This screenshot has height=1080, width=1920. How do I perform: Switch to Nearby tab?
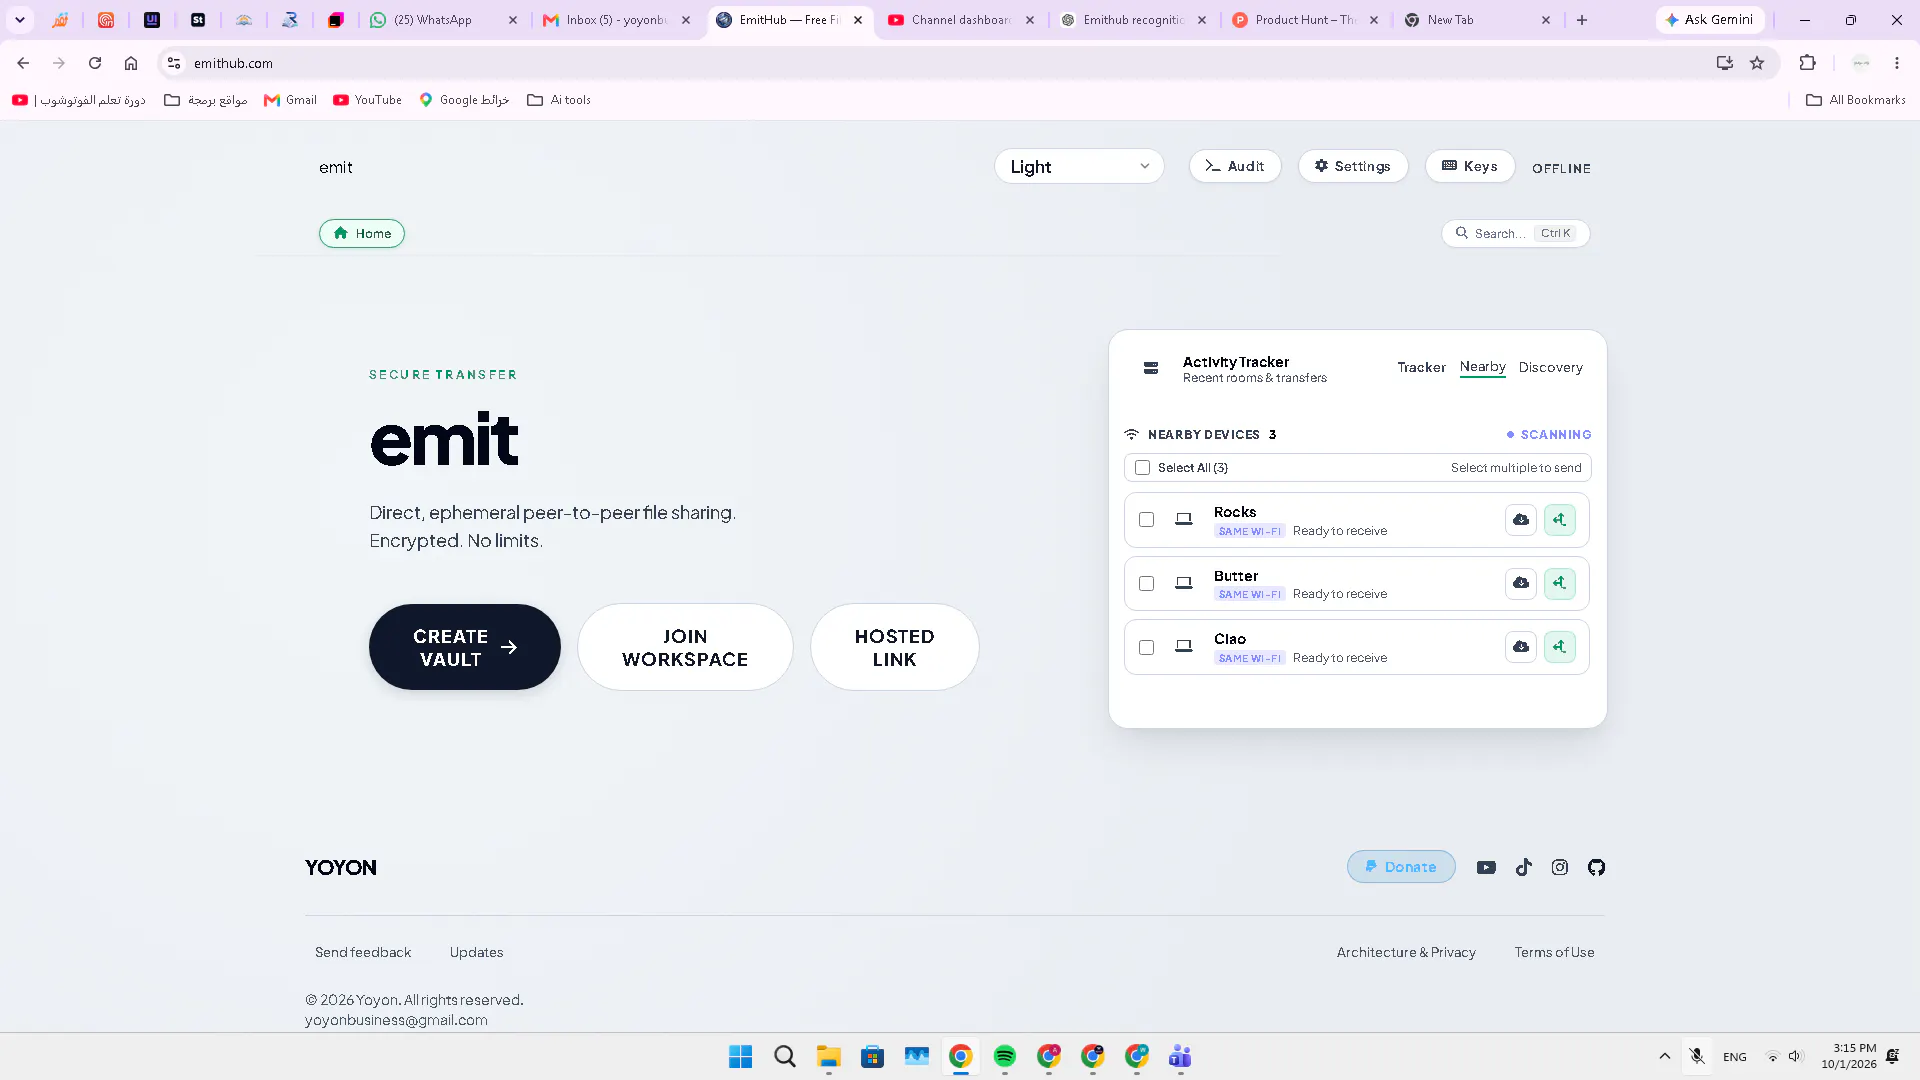1482,367
